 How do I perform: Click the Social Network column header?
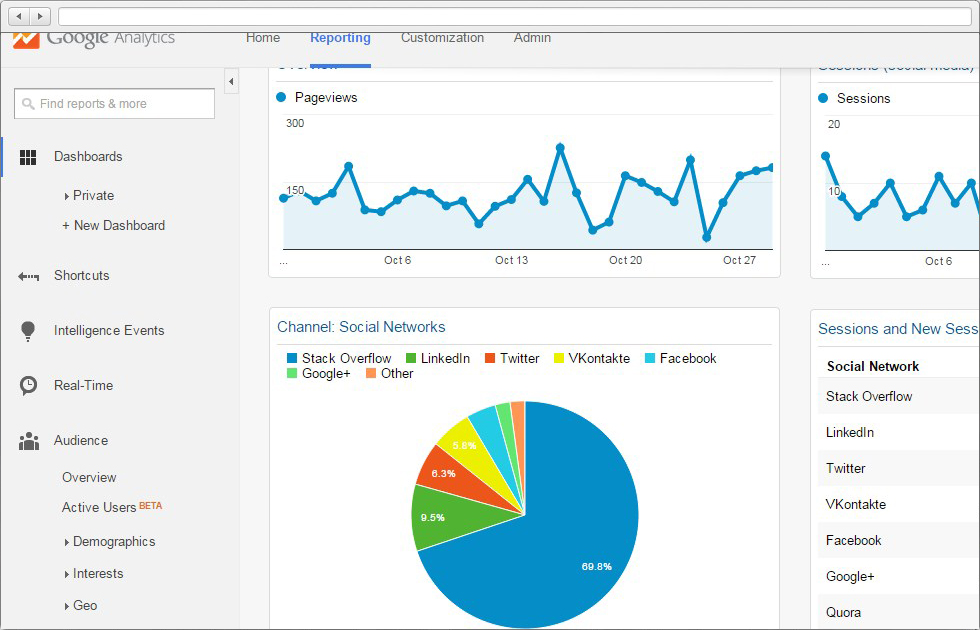(x=872, y=366)
